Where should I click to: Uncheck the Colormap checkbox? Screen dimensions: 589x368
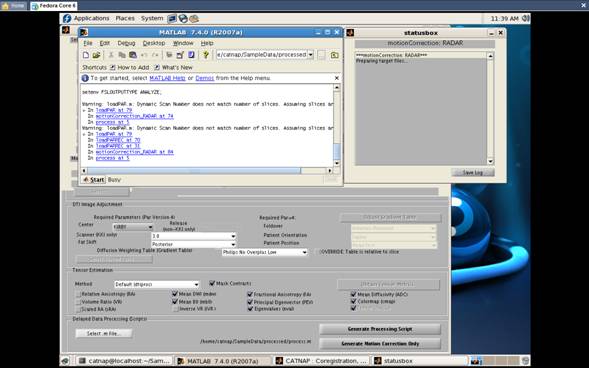click(x=353, y=301)
